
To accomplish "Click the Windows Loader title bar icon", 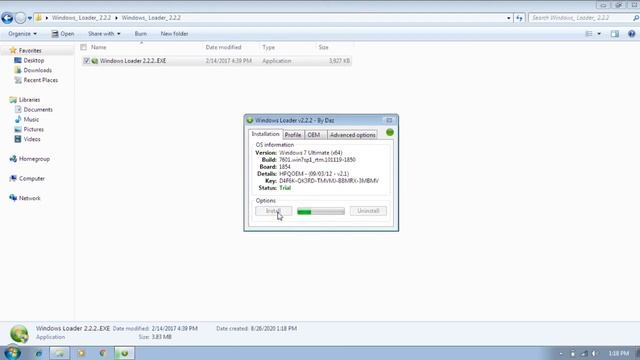I will (250, 120).
